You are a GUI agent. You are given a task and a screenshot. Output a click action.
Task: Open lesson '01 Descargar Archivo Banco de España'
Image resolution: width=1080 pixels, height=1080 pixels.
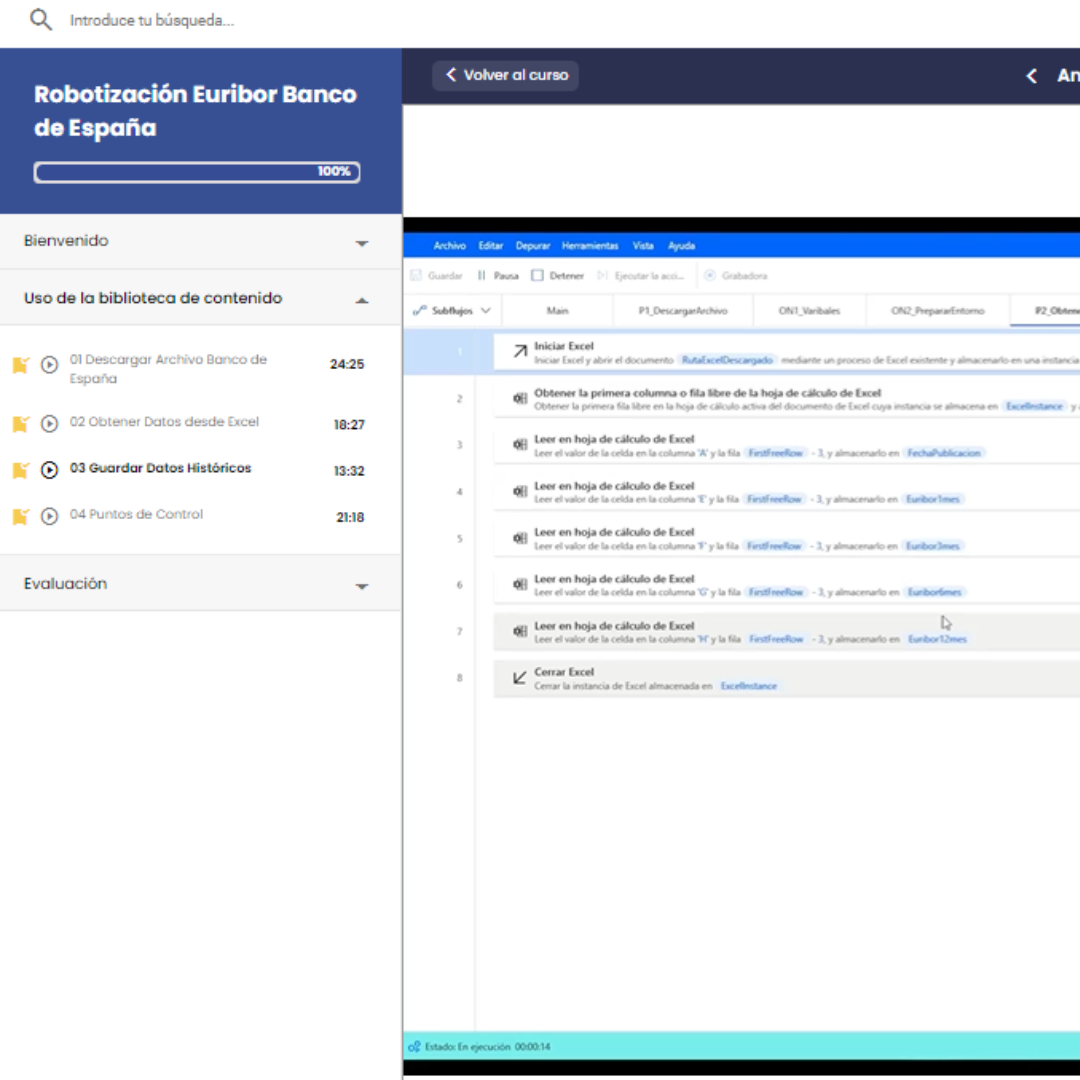pos(168,368)
